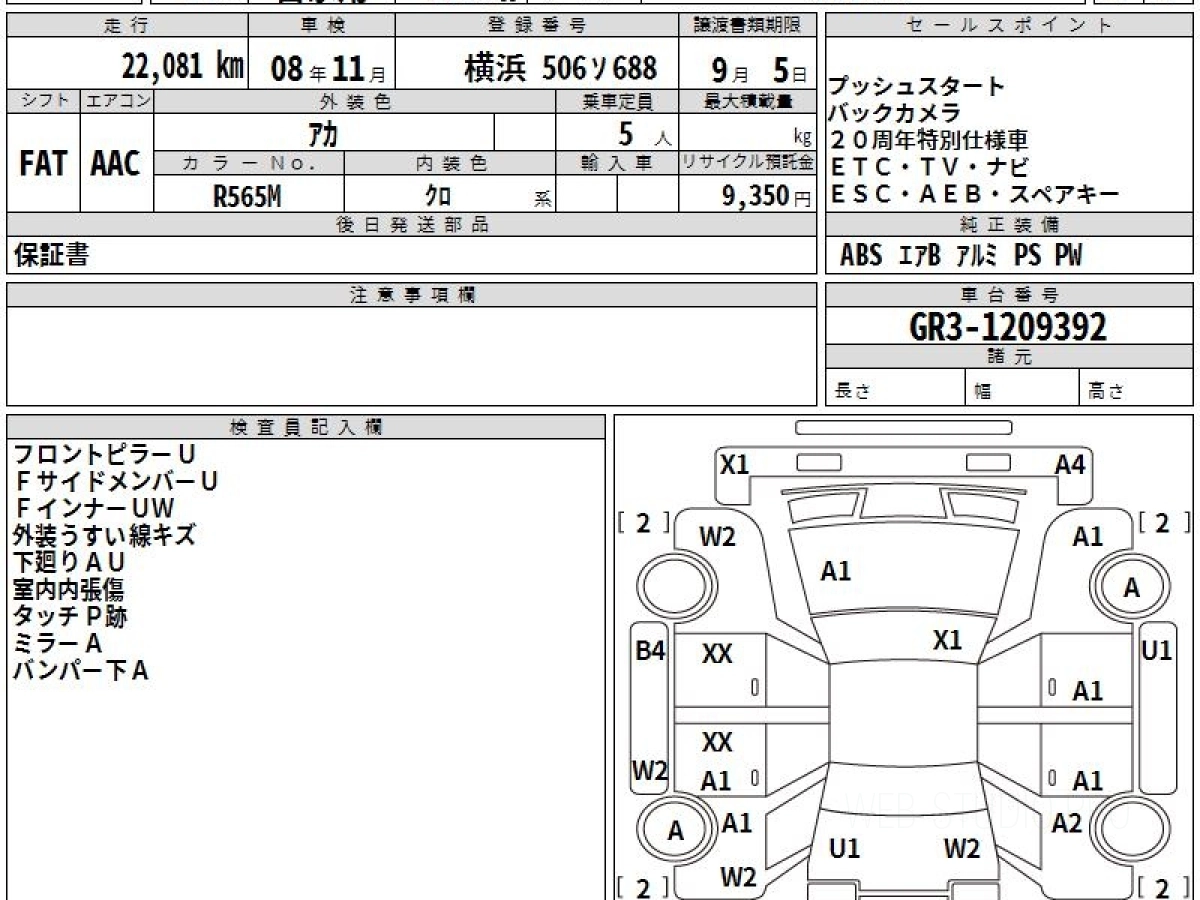Viewport: 1200px width, 900px height.
Task: Select the 下廻りAU note
Action: click(x=69, y=562)
